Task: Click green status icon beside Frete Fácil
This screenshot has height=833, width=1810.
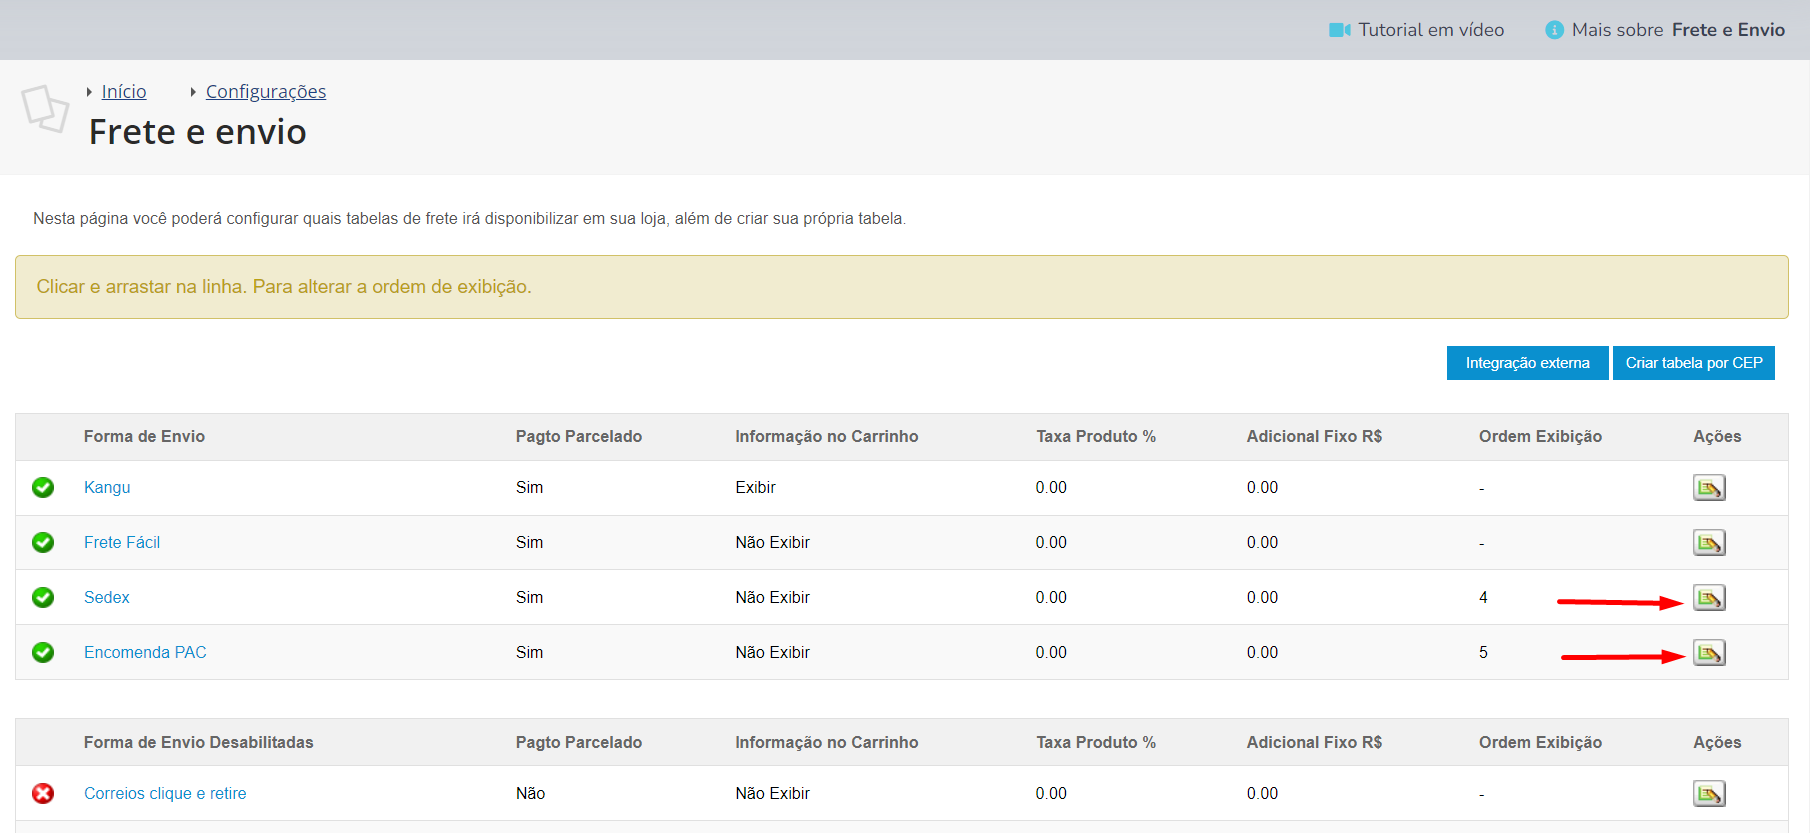Action: [x=43, y=542]
